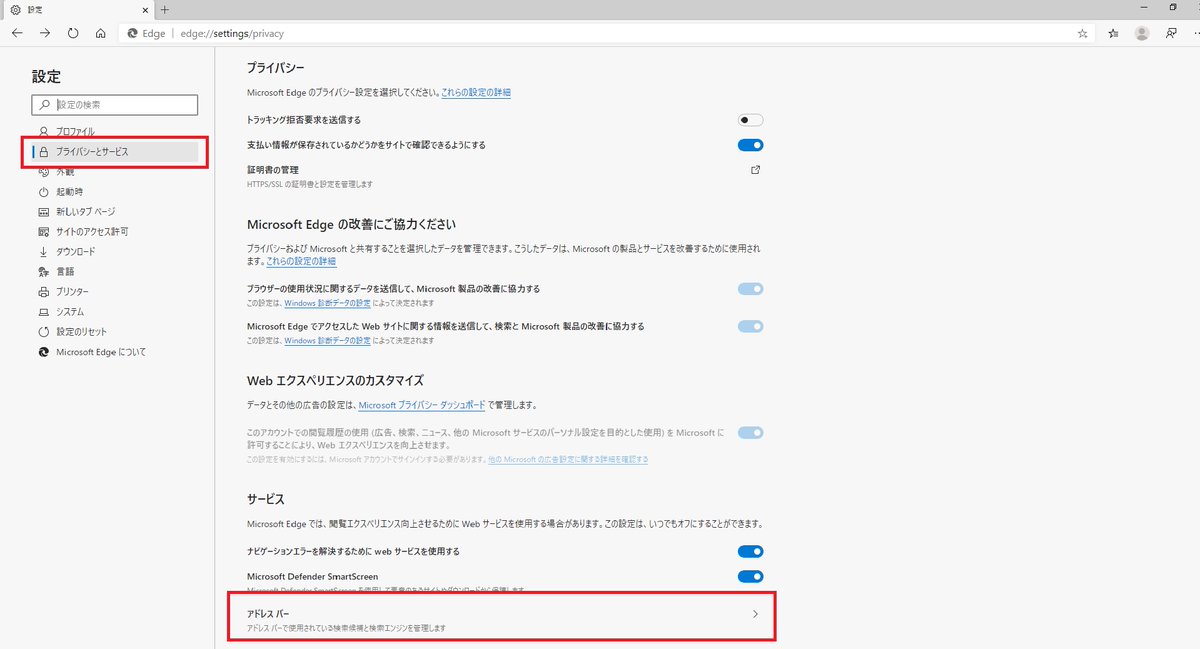Toggle navigation error web service switch
Screen dimensions: 1200x649
pyautogui.click(x=750, y=551)
